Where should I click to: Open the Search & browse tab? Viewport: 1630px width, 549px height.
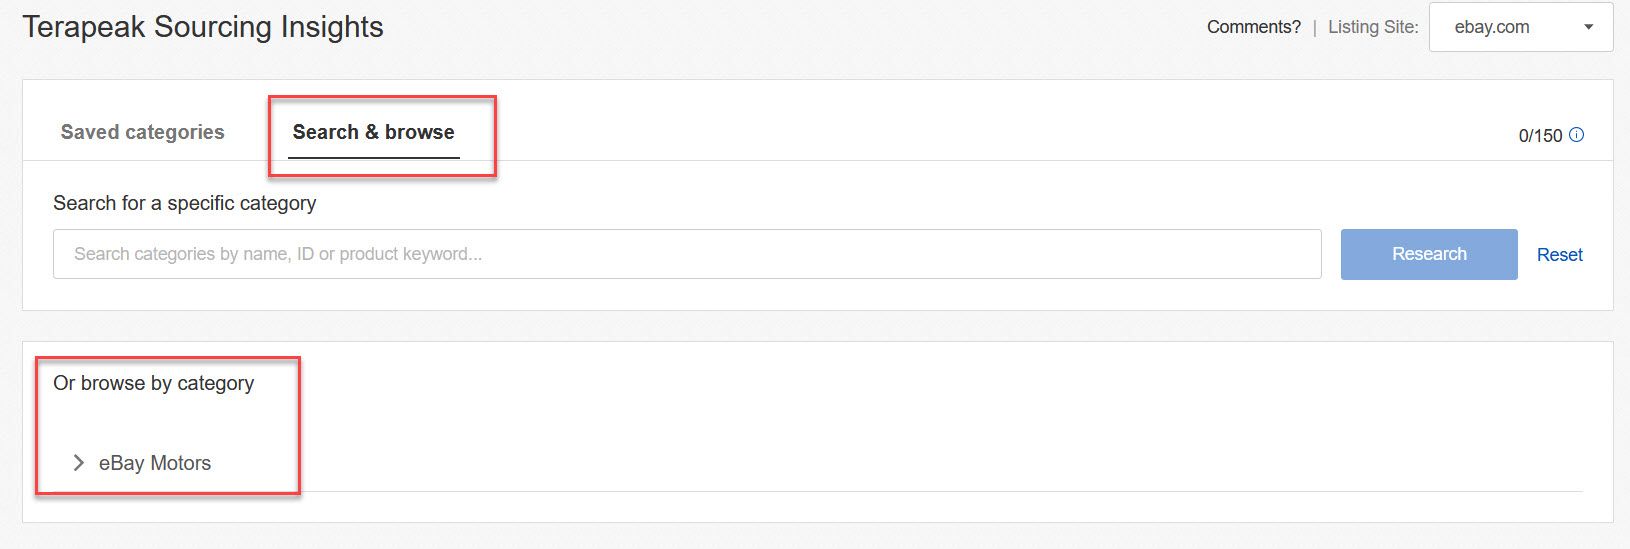pyautogui.click(x=373, y=132)
